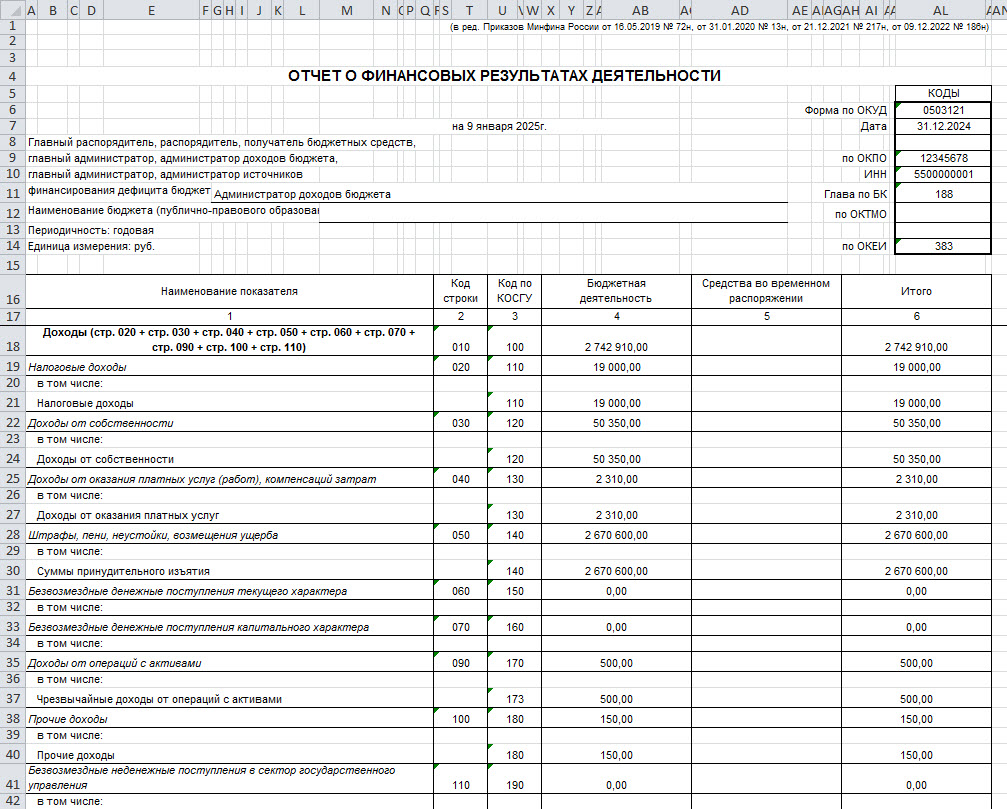Select the Глава по БК value 188
This screenshot has width=1007, height=809.
pyautogui.click(x=943, y=194)
